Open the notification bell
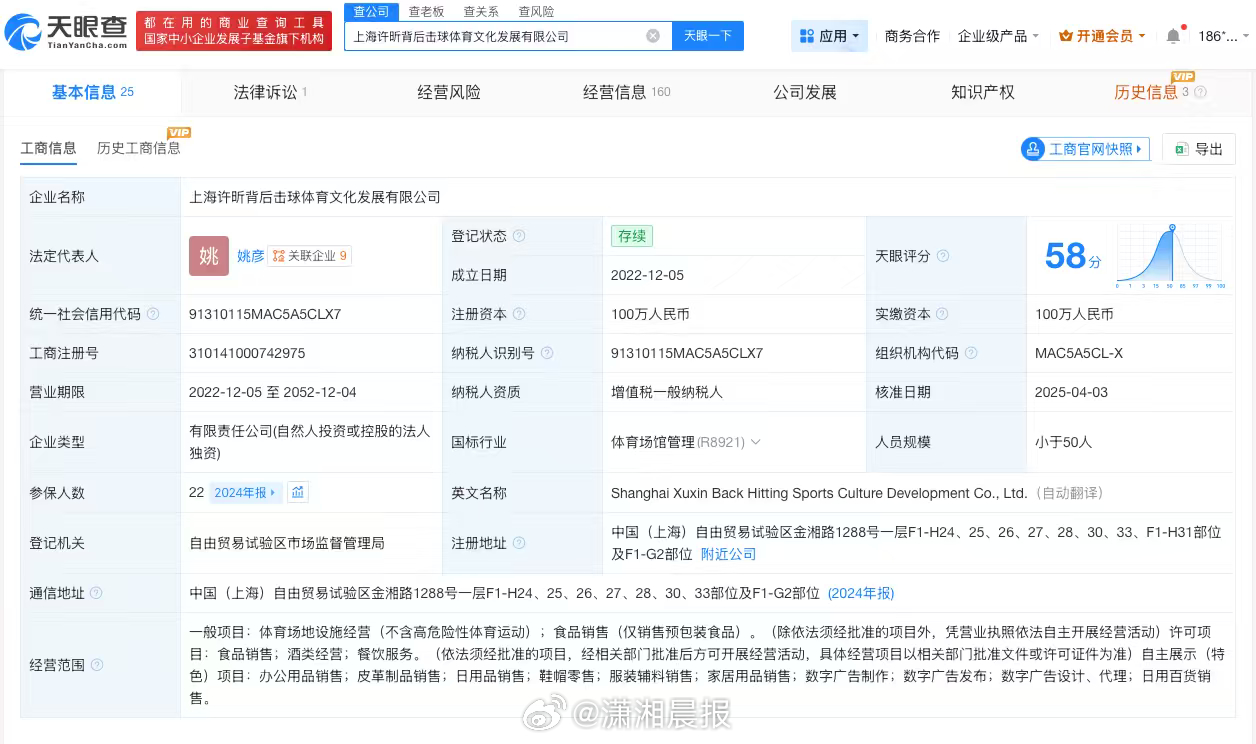This screenshot has height=744, width=1256. click(x=1173, y=36)
